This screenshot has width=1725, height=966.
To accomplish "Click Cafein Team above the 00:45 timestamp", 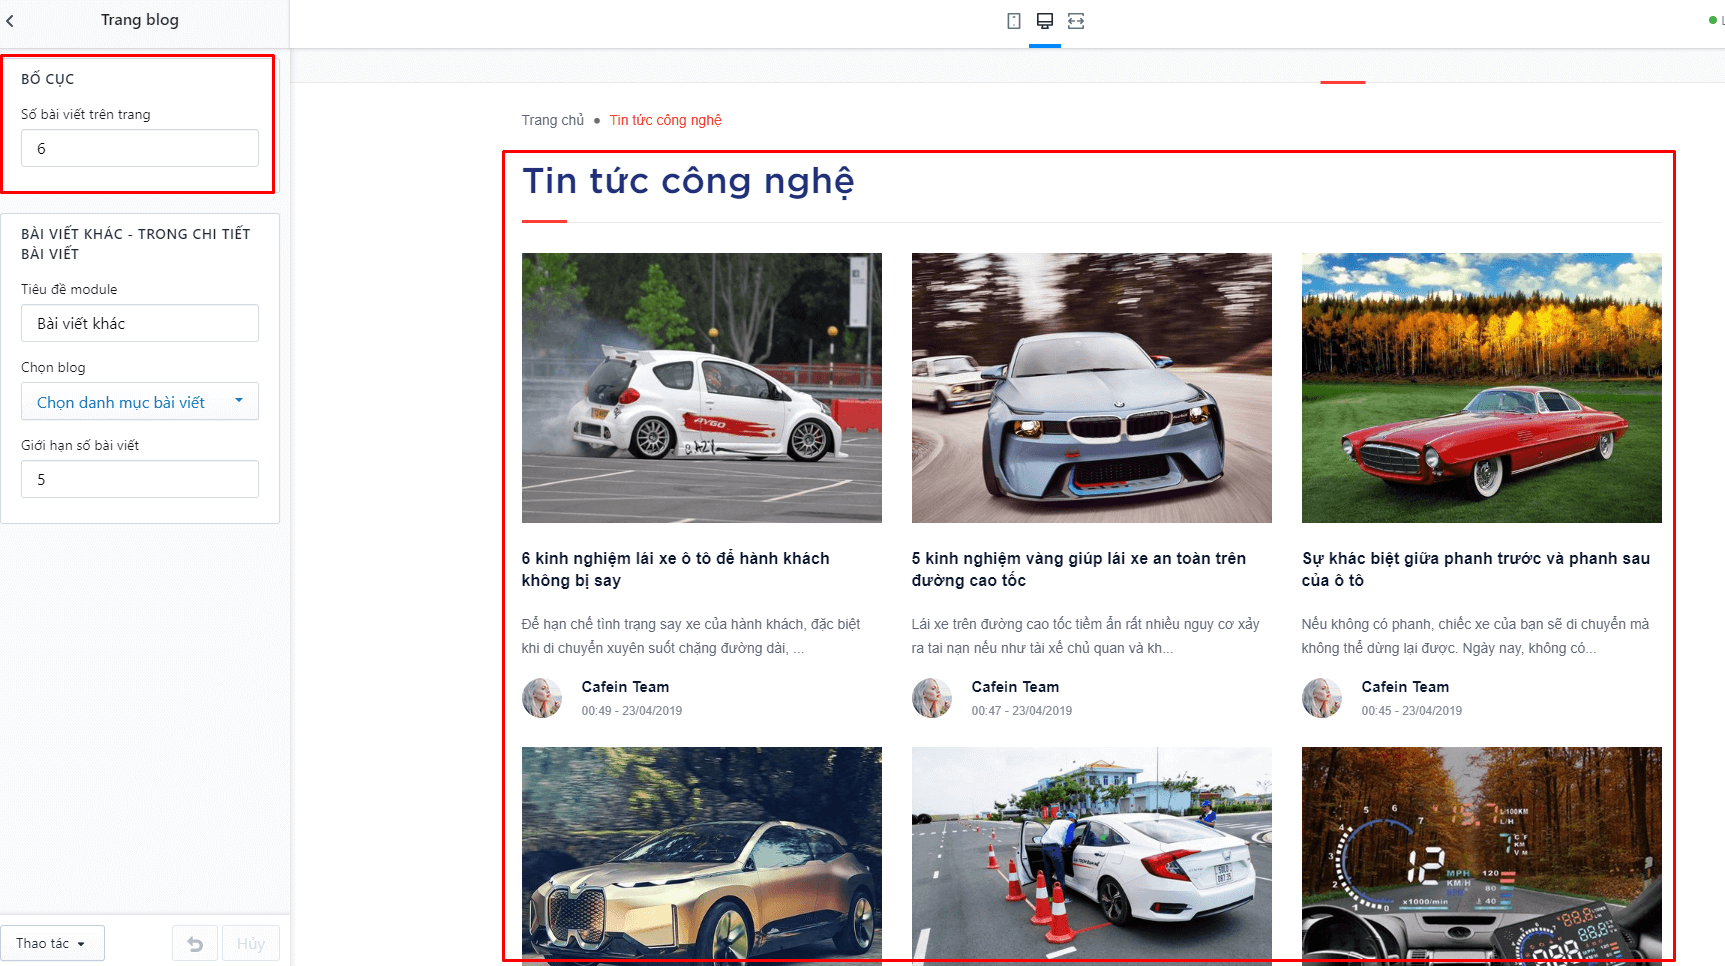I will [1405, 687].
